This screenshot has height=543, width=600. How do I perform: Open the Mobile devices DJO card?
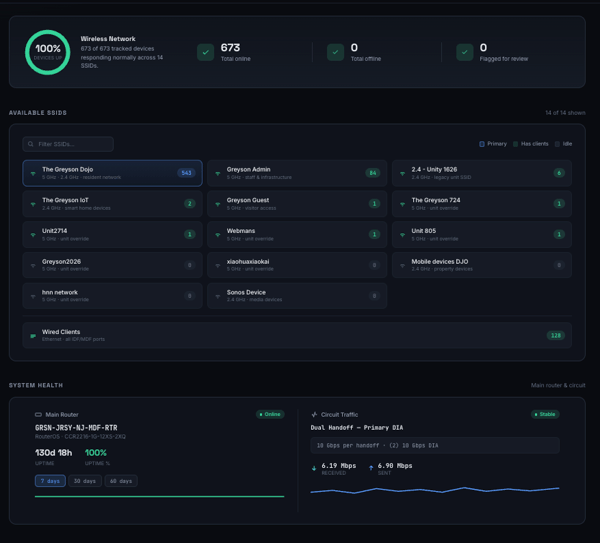(482, 265)
